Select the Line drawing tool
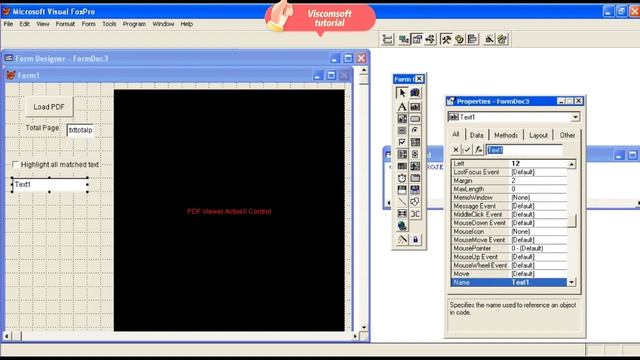Screen dimensions: 640x360 pyautogui.click(x=402, y=202)
